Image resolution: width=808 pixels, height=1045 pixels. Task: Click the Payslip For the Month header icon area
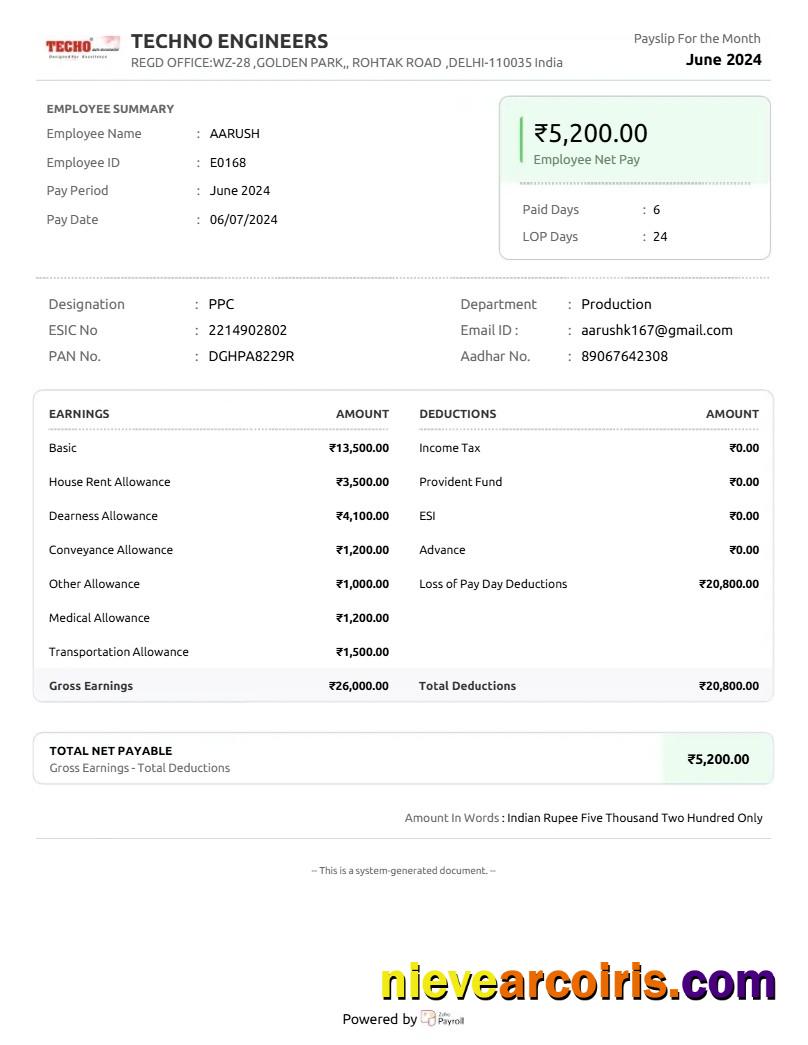pyautogui.click(x=697, y=38)
